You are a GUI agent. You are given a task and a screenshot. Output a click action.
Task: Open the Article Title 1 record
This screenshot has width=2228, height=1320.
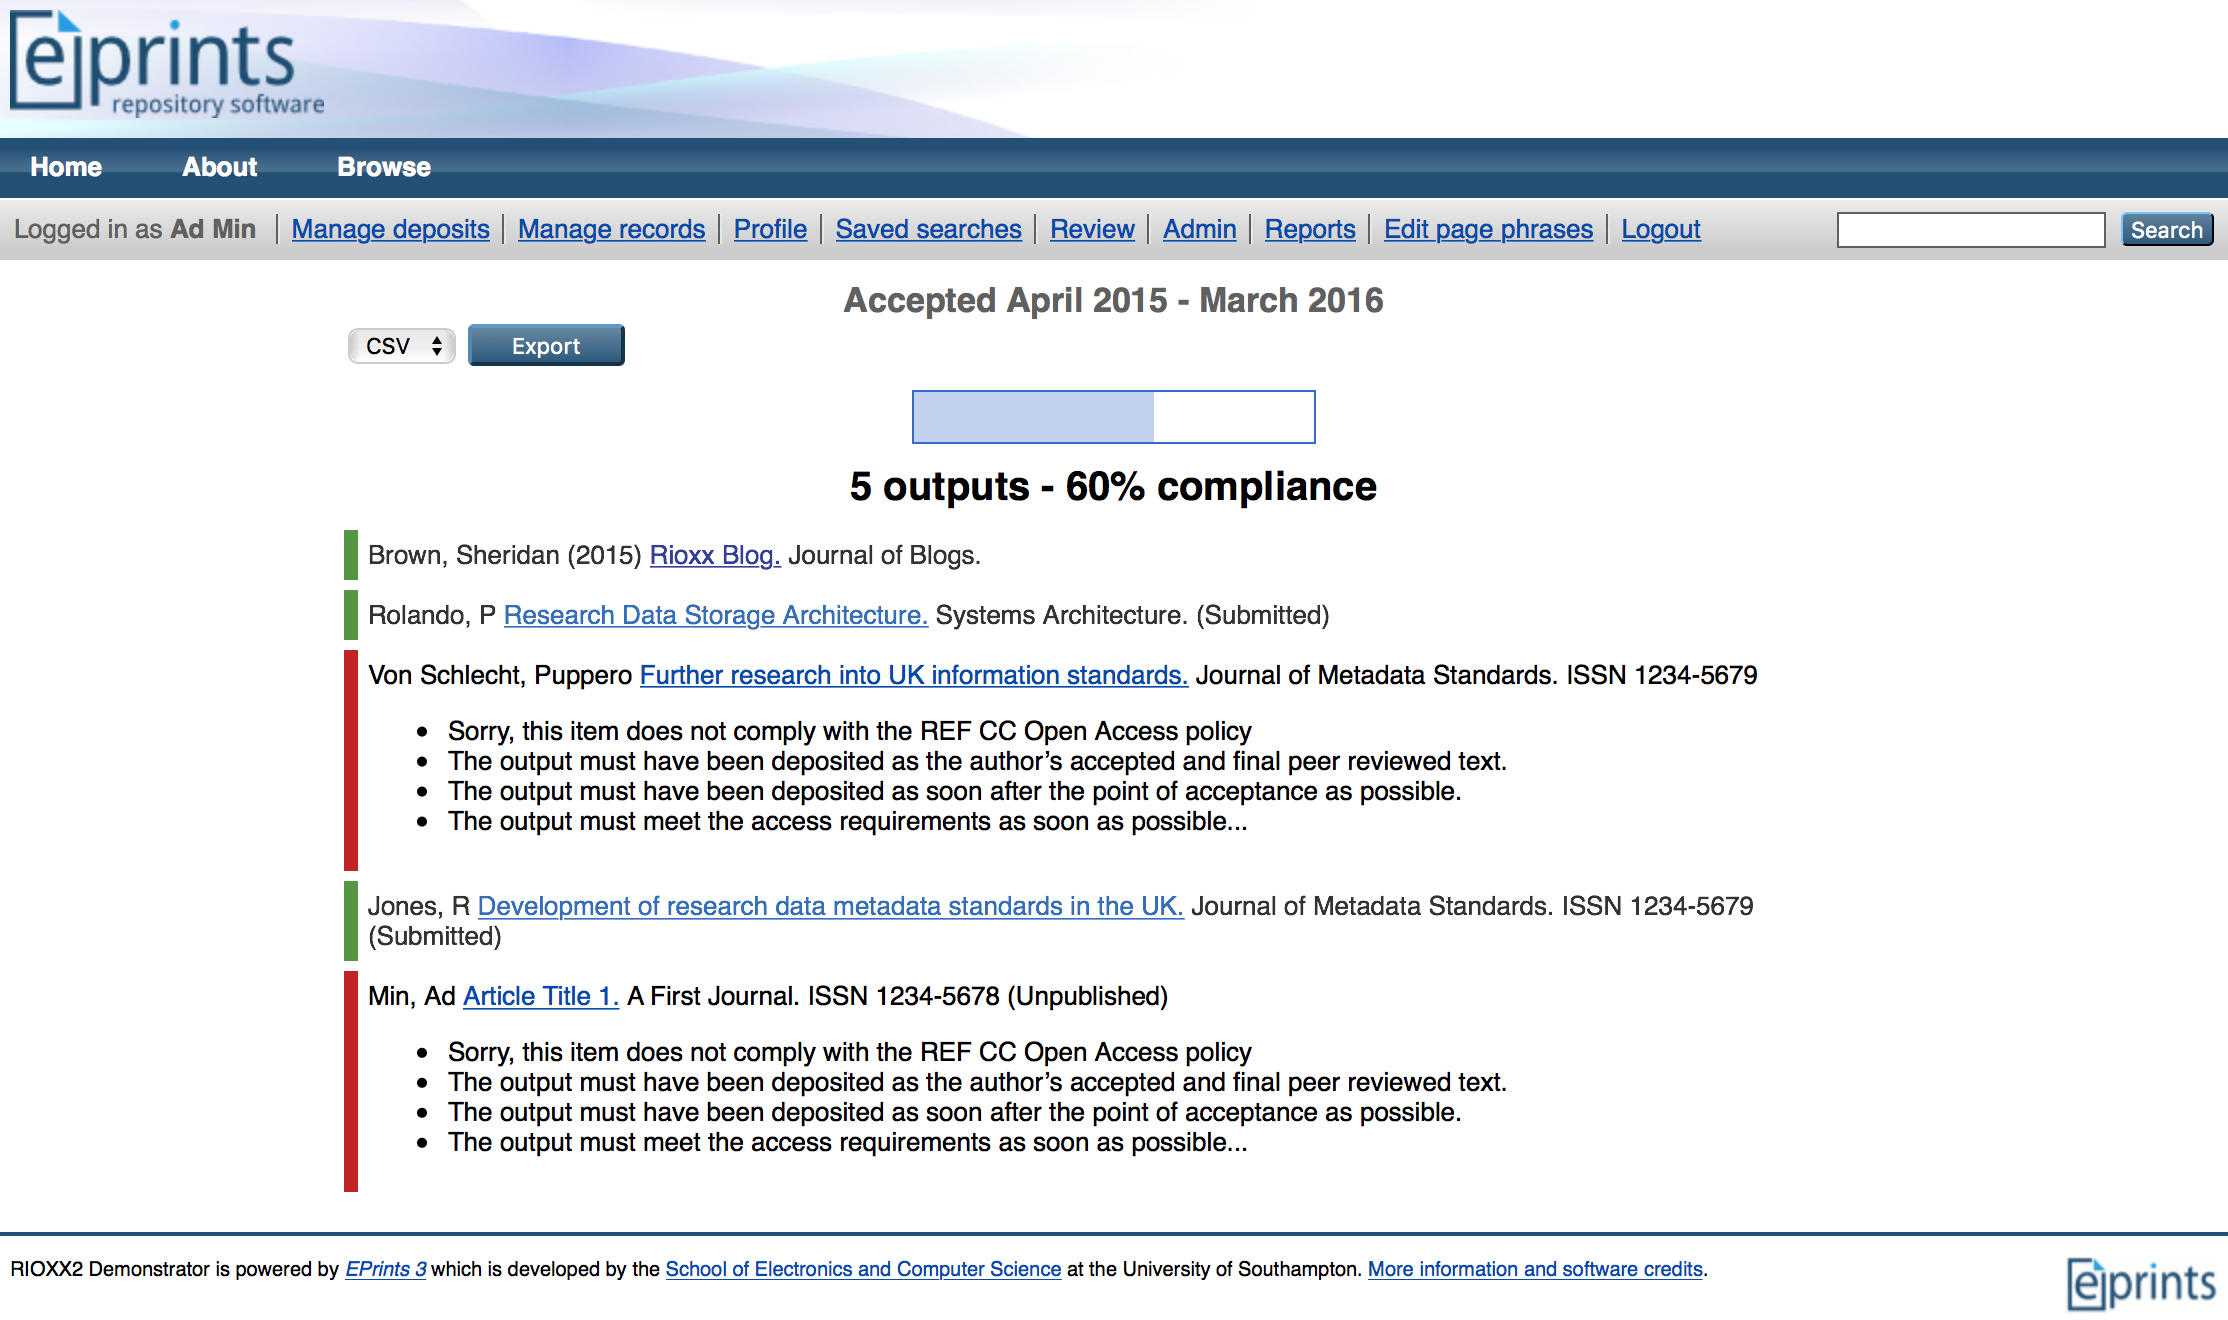540,996
